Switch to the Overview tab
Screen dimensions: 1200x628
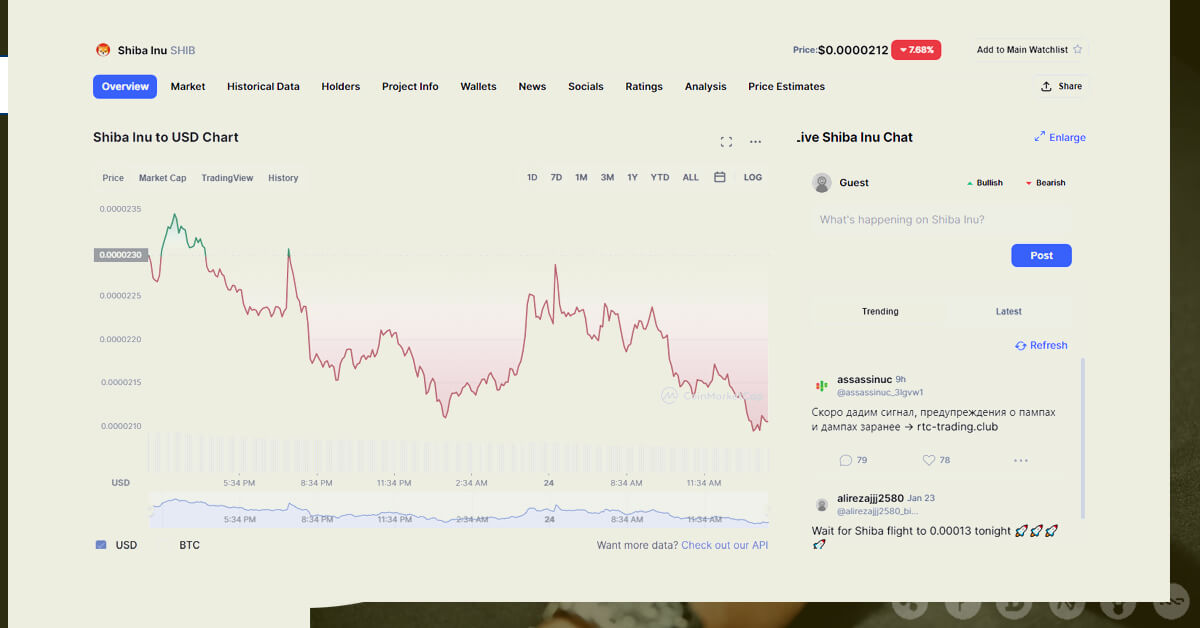coord(125,87)
